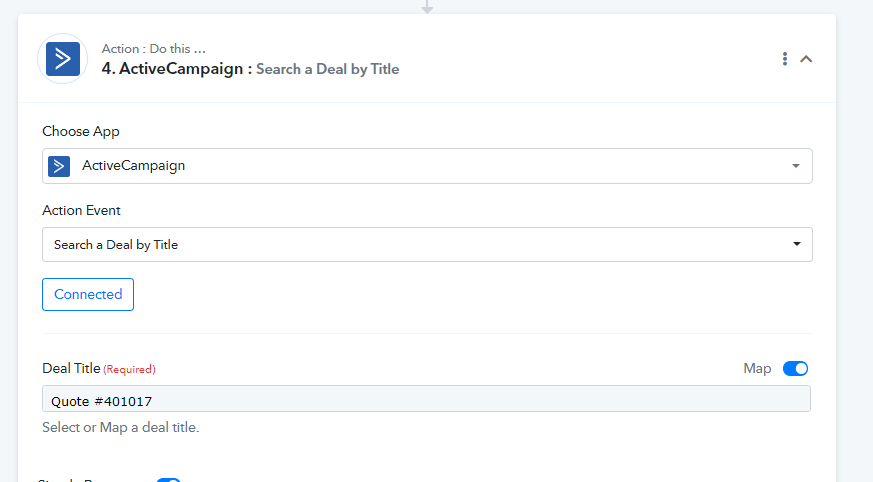Click the 'Choose App' label
This screenshot has width=873, height=482.
click(81, 131)
